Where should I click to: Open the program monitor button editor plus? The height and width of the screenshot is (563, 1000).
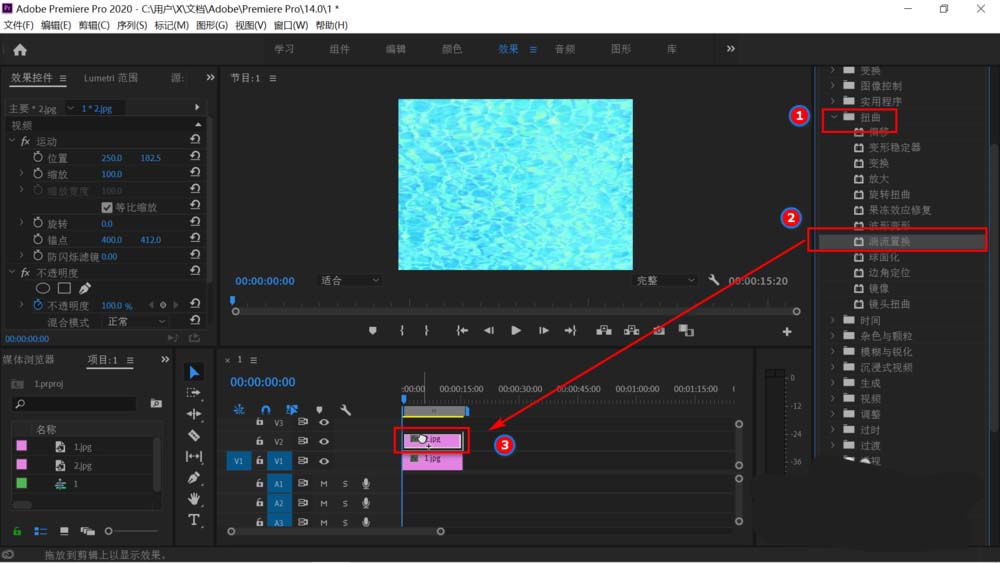pyautogui.click(x=787, y=332)
